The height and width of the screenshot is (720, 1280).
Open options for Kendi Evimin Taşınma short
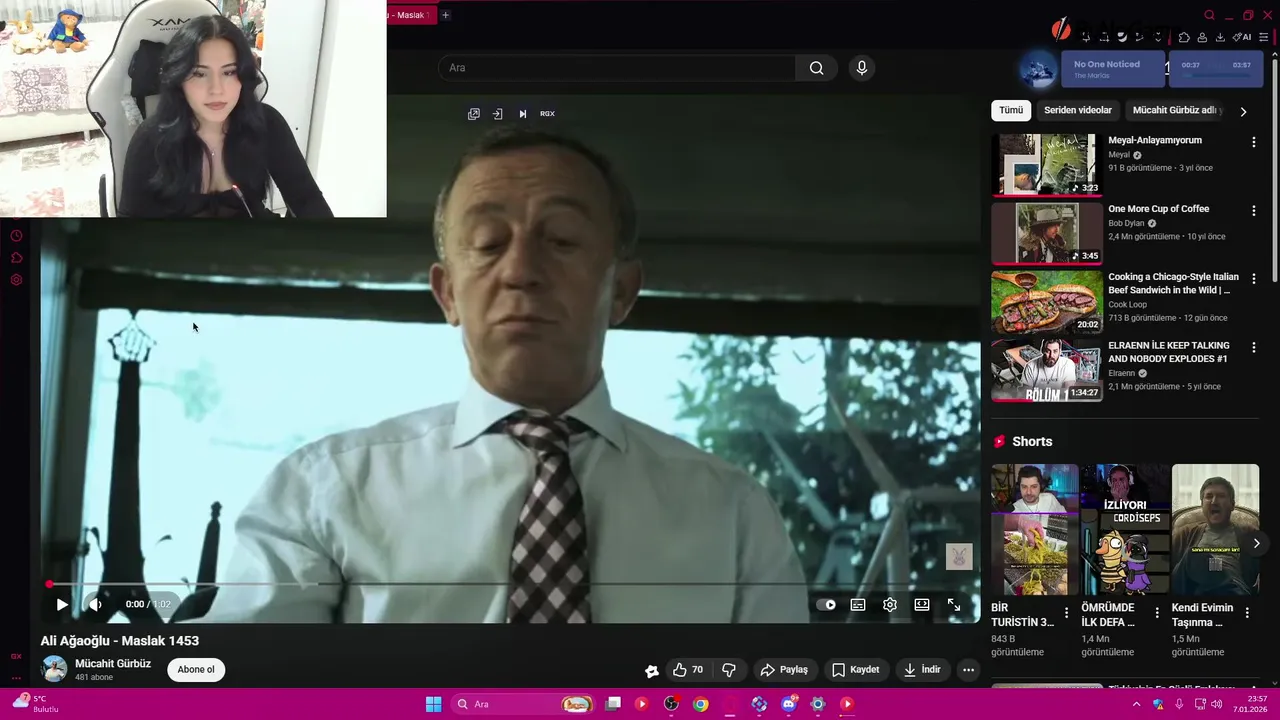tap(1247, 612)
